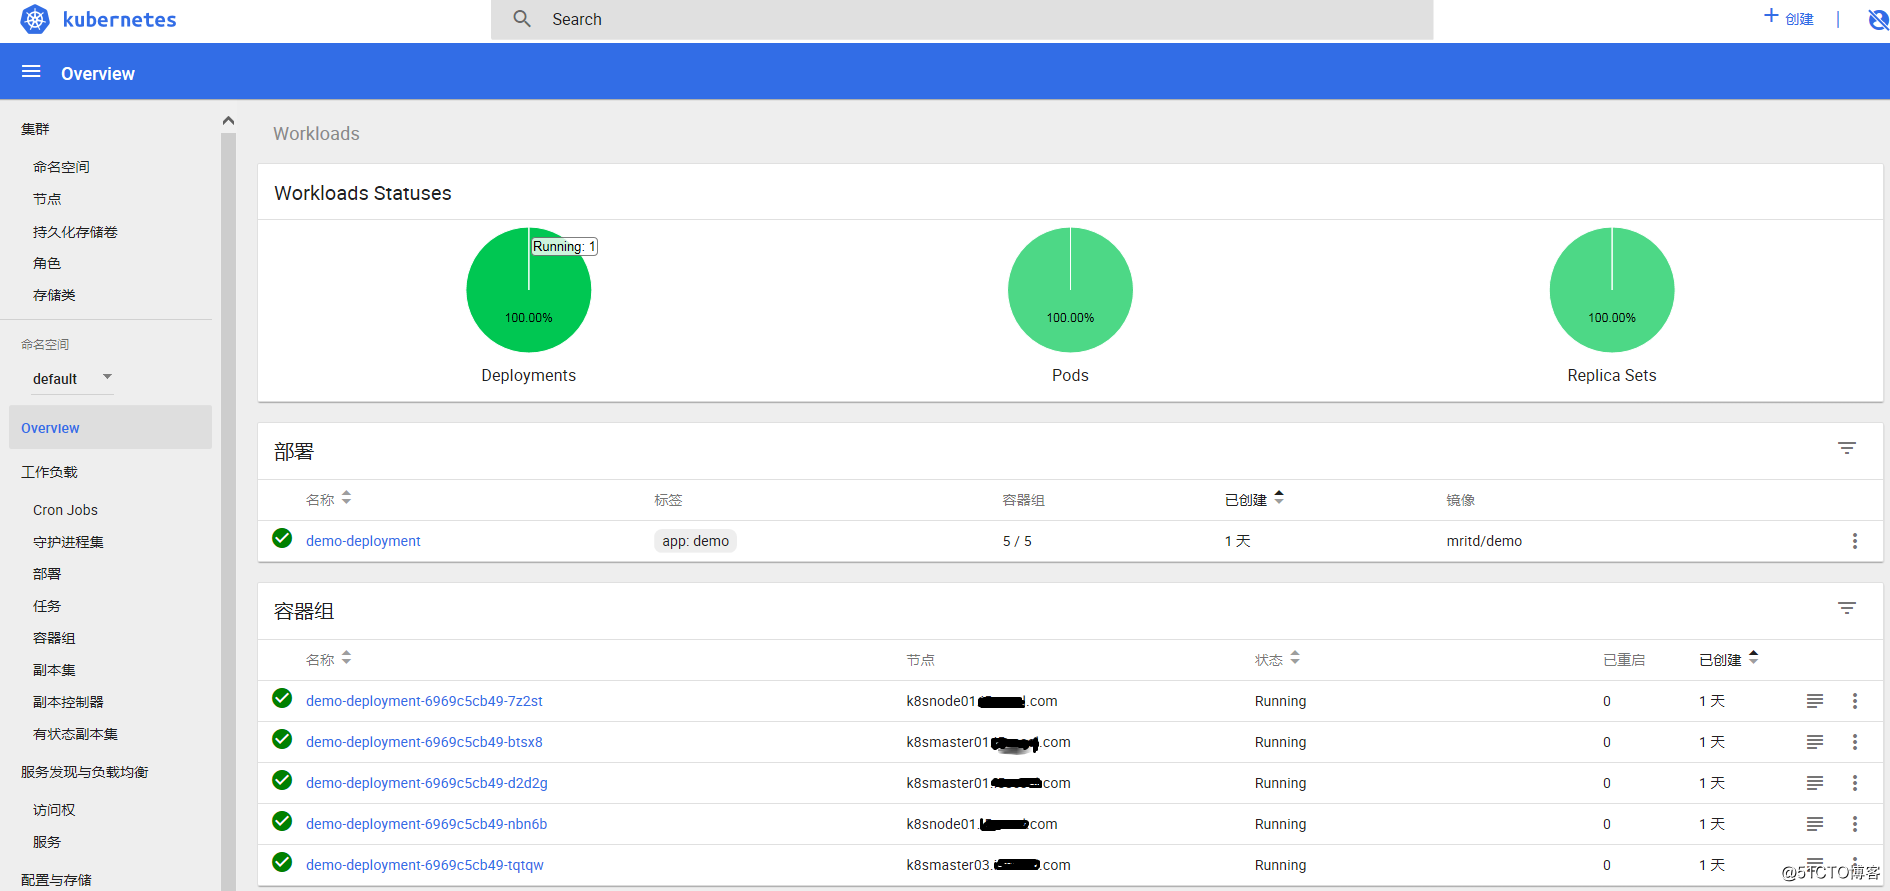1890x891 pixels.
Task: Open pod demo-deployment-6969c5cb49-tqtqw
Action: coord(425,865)
